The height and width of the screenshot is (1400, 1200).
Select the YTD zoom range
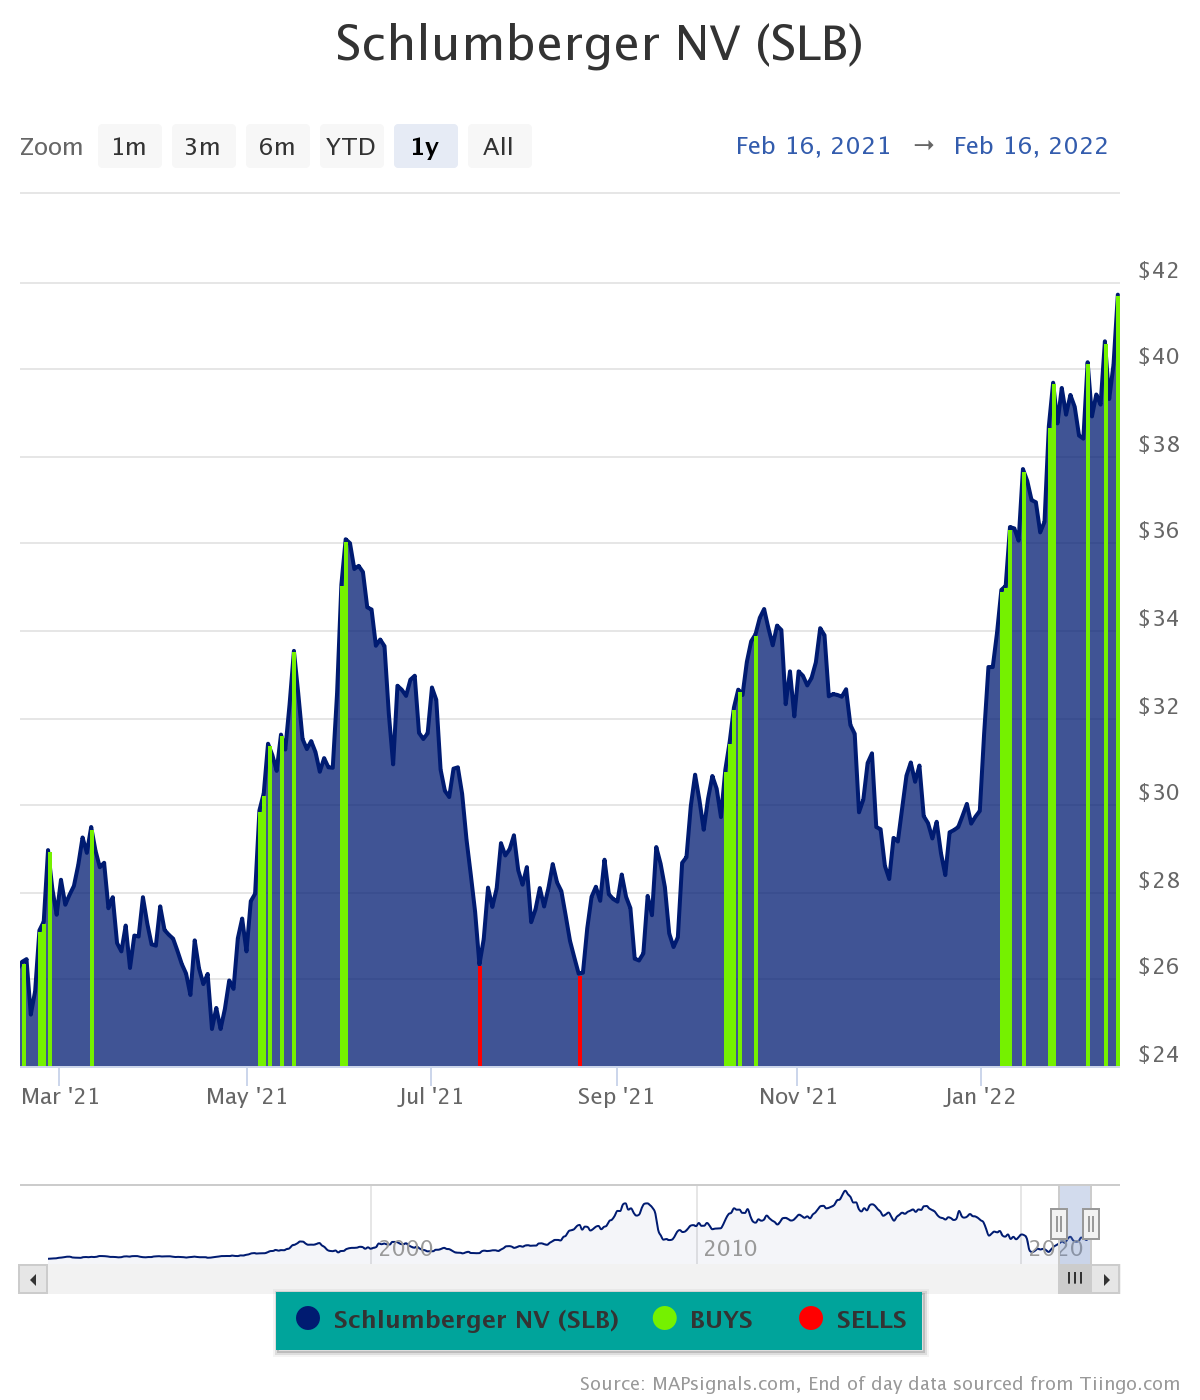[x=351, y=147]
